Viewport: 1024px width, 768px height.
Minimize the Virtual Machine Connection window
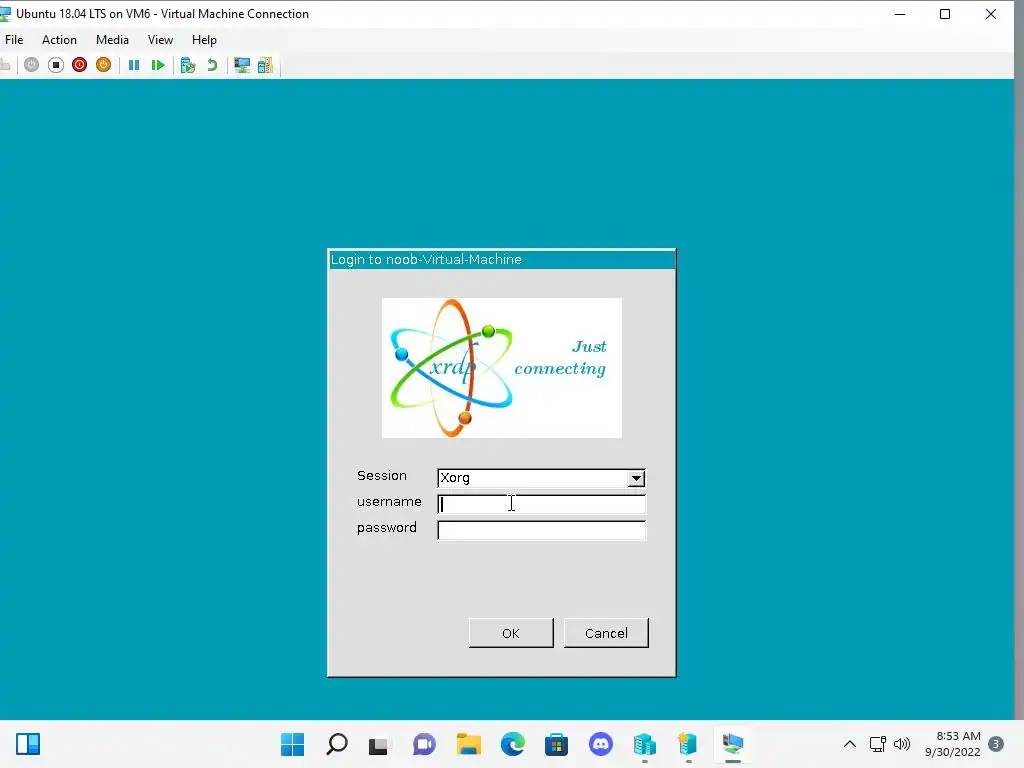tap(900, 14)
